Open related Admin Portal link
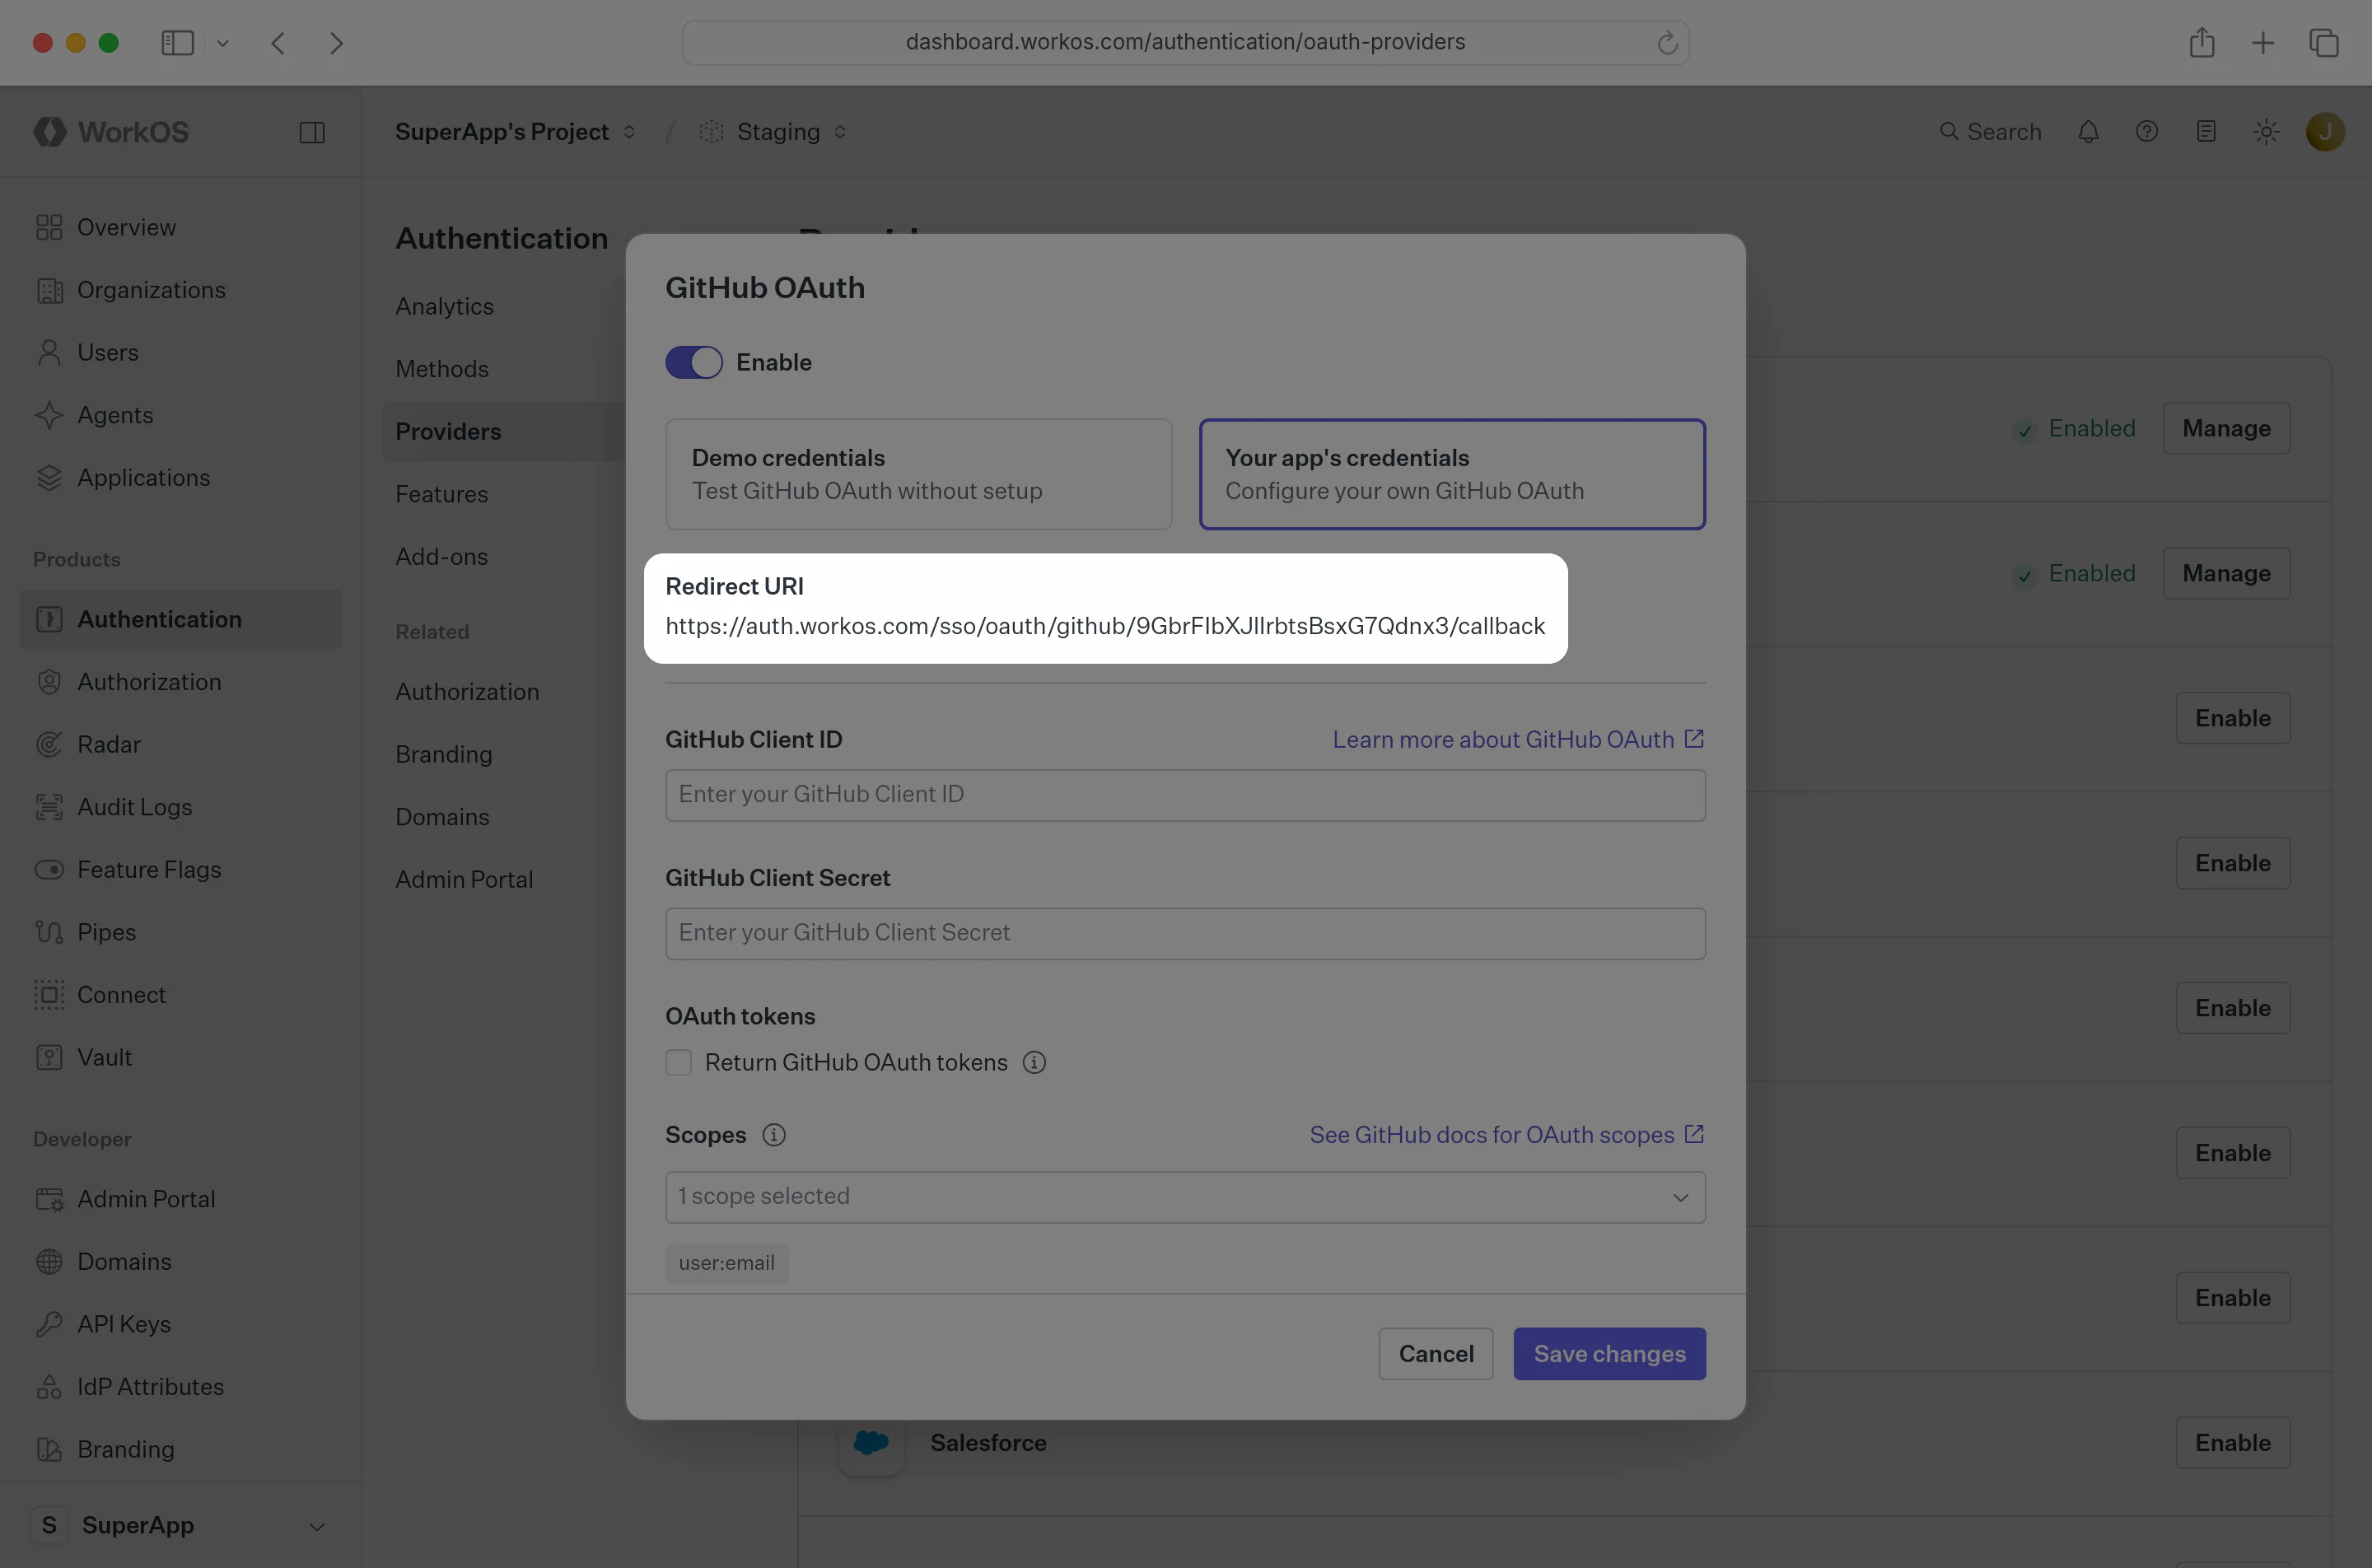The image size is (2372, 1568). [464, 879]
